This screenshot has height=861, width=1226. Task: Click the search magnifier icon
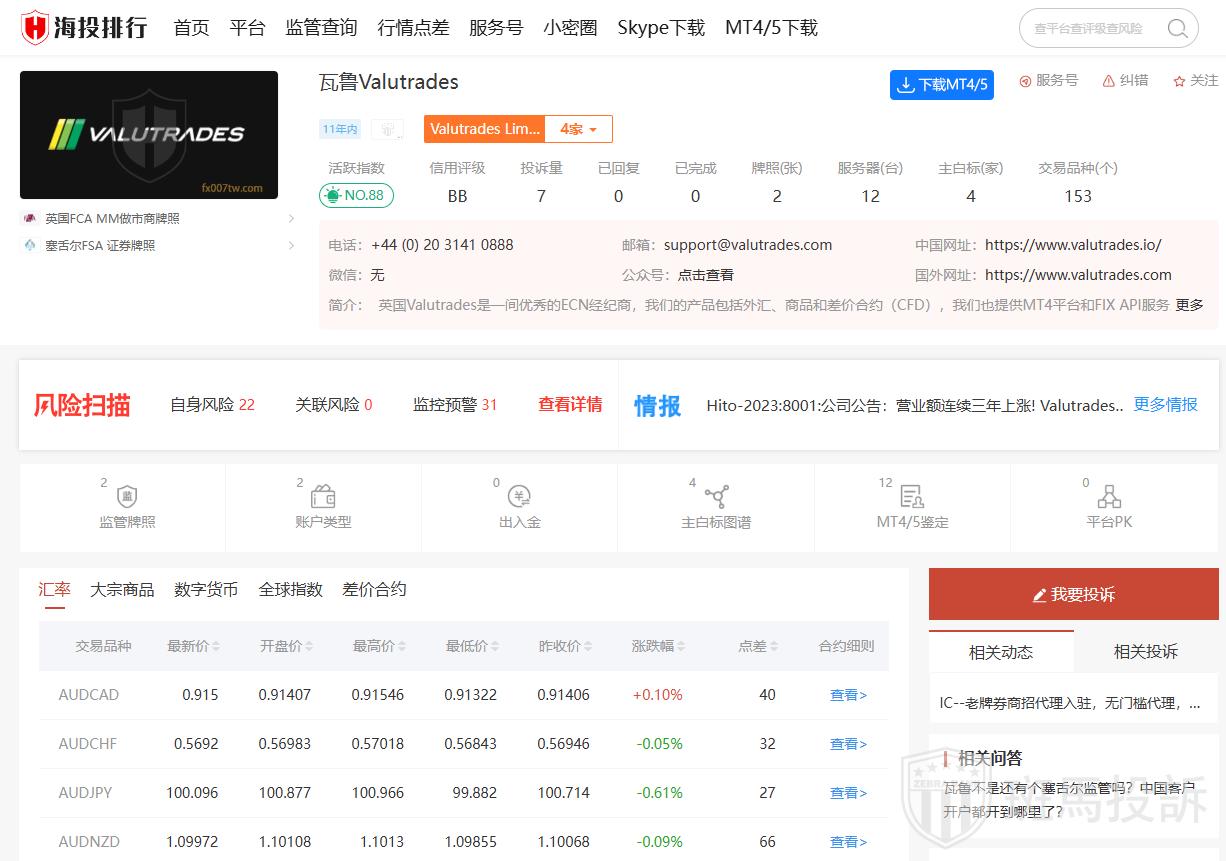pyautogui.click(x=1177, y=28)
